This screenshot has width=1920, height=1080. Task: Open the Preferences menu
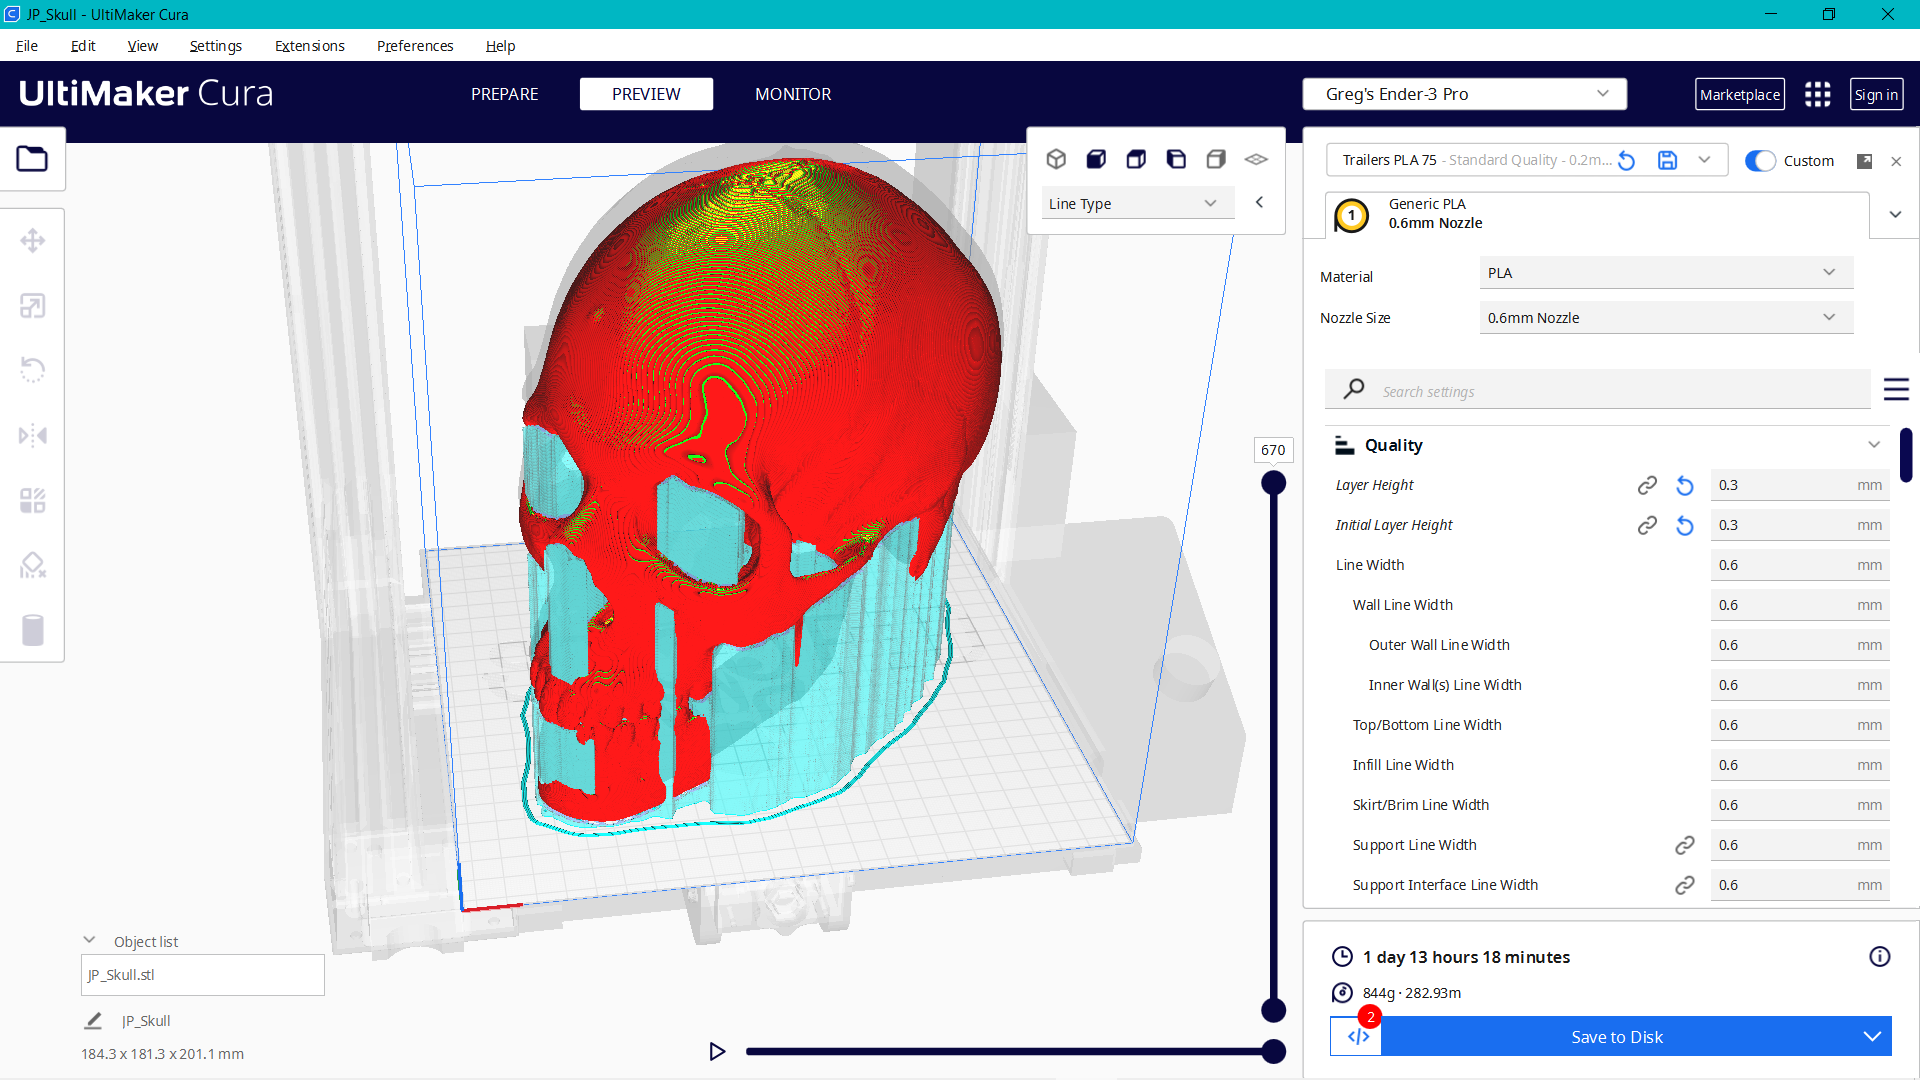414,46
